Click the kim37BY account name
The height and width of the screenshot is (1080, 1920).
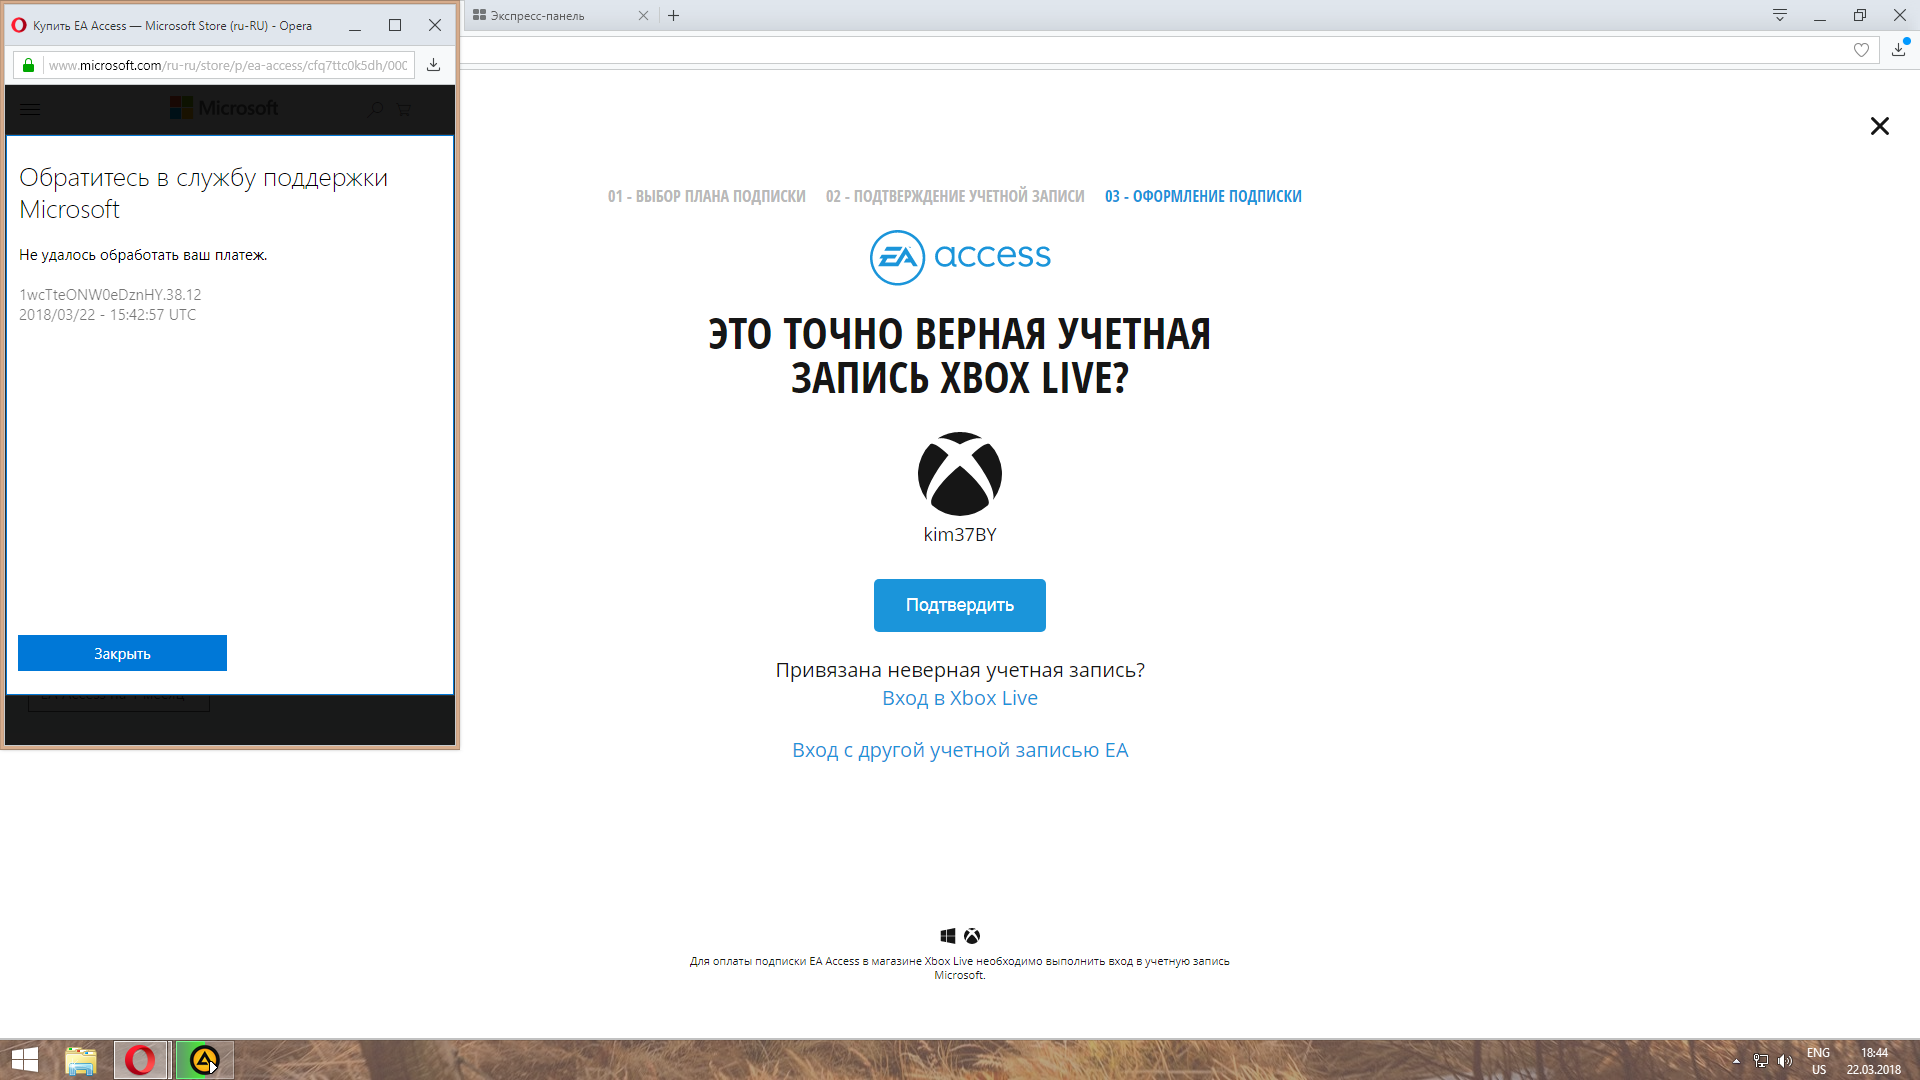point(959,535)
